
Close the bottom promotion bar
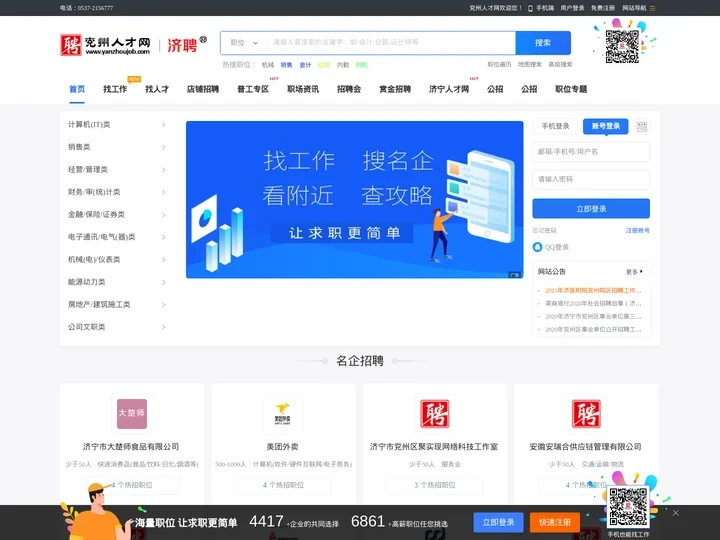point(675,513)
